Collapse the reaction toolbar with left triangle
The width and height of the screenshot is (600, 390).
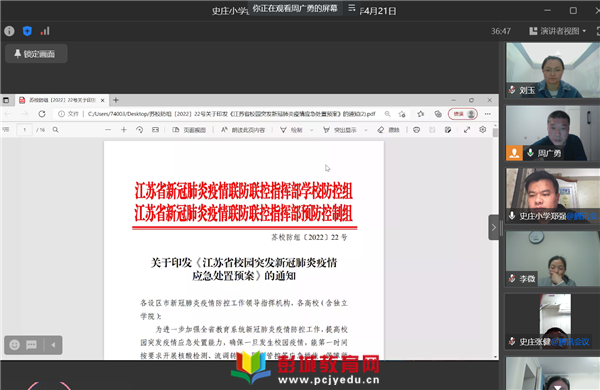point(53,345)
